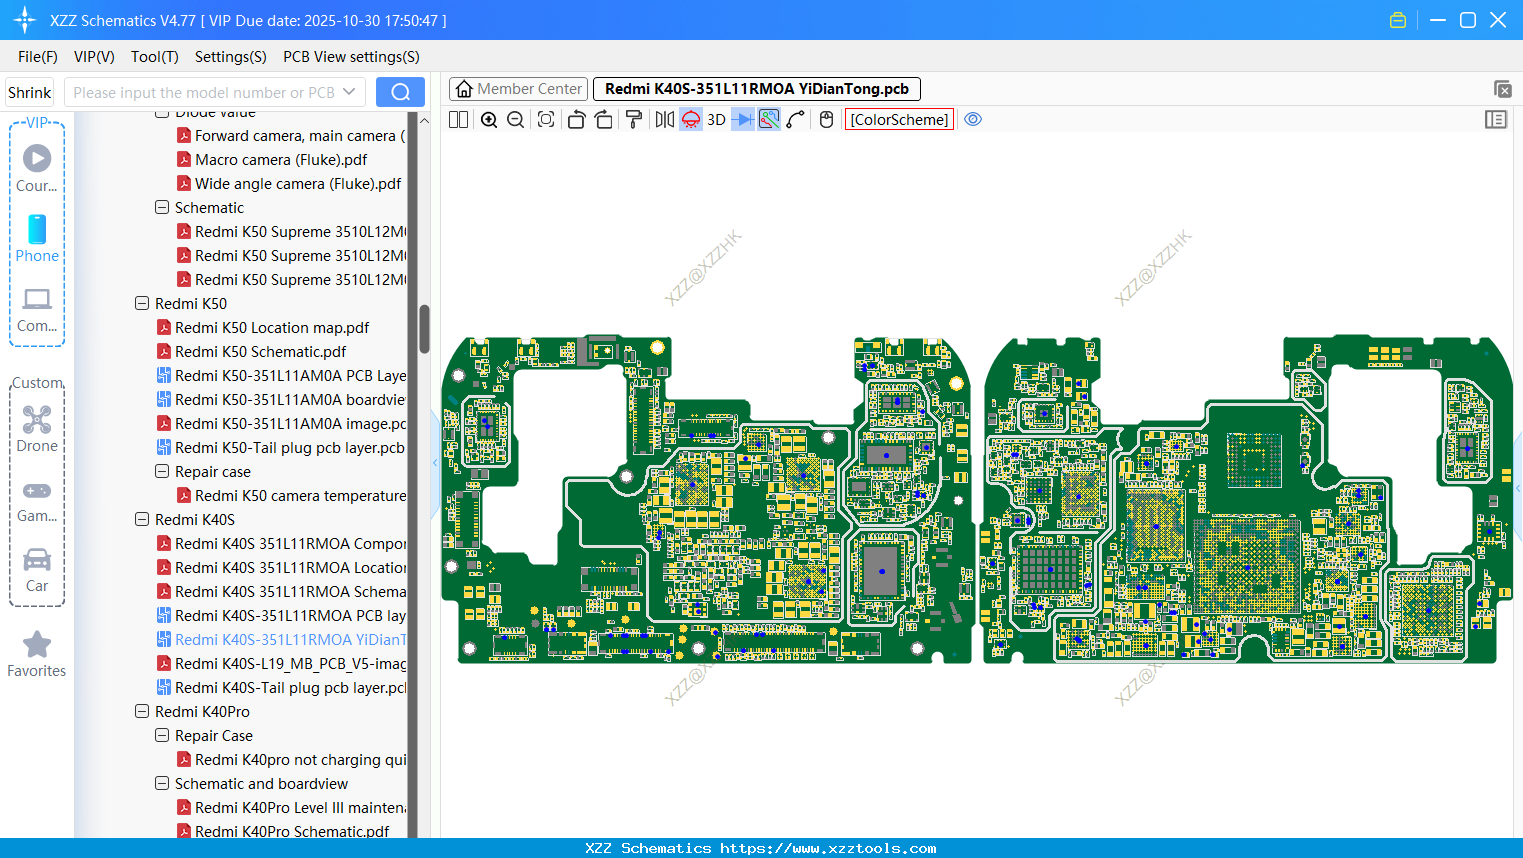This screenshot has width=1523, height=858.
Task: Go to the Member Center
Action: pos(518,88)
